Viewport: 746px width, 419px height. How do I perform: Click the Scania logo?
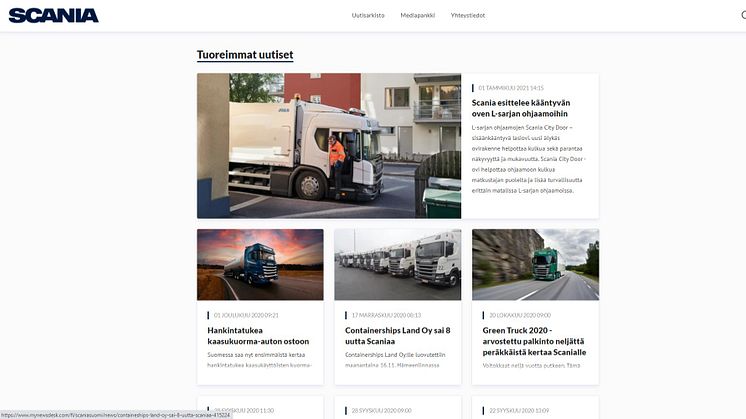54,15
